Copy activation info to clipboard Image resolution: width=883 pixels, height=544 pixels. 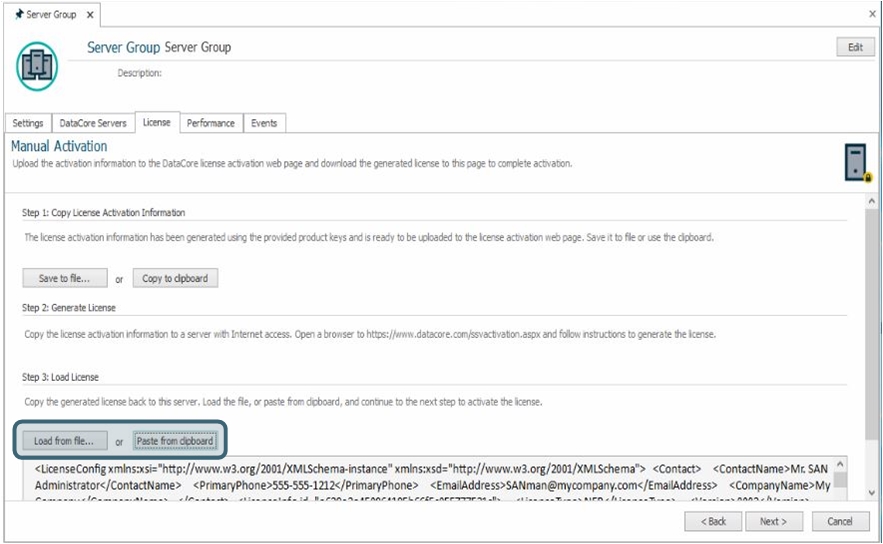tap(175, 278)
